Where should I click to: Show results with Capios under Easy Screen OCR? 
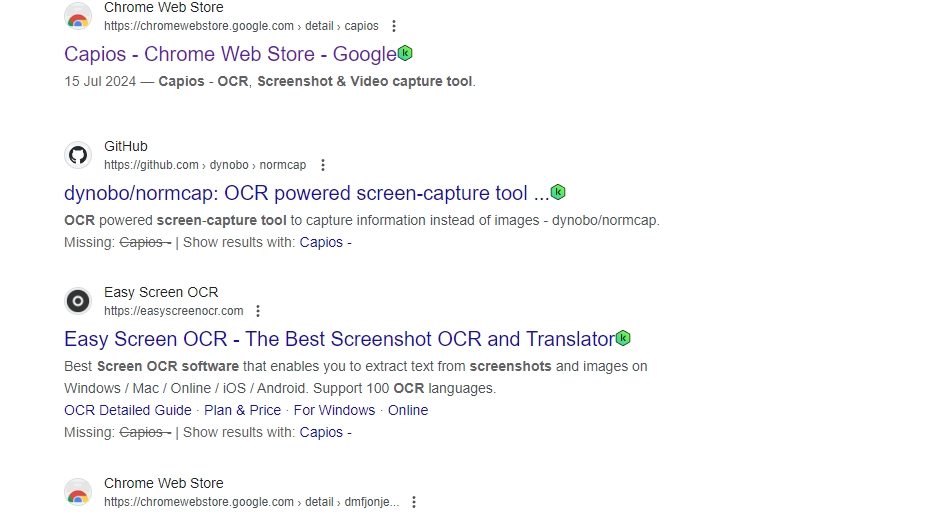[325, 433]
